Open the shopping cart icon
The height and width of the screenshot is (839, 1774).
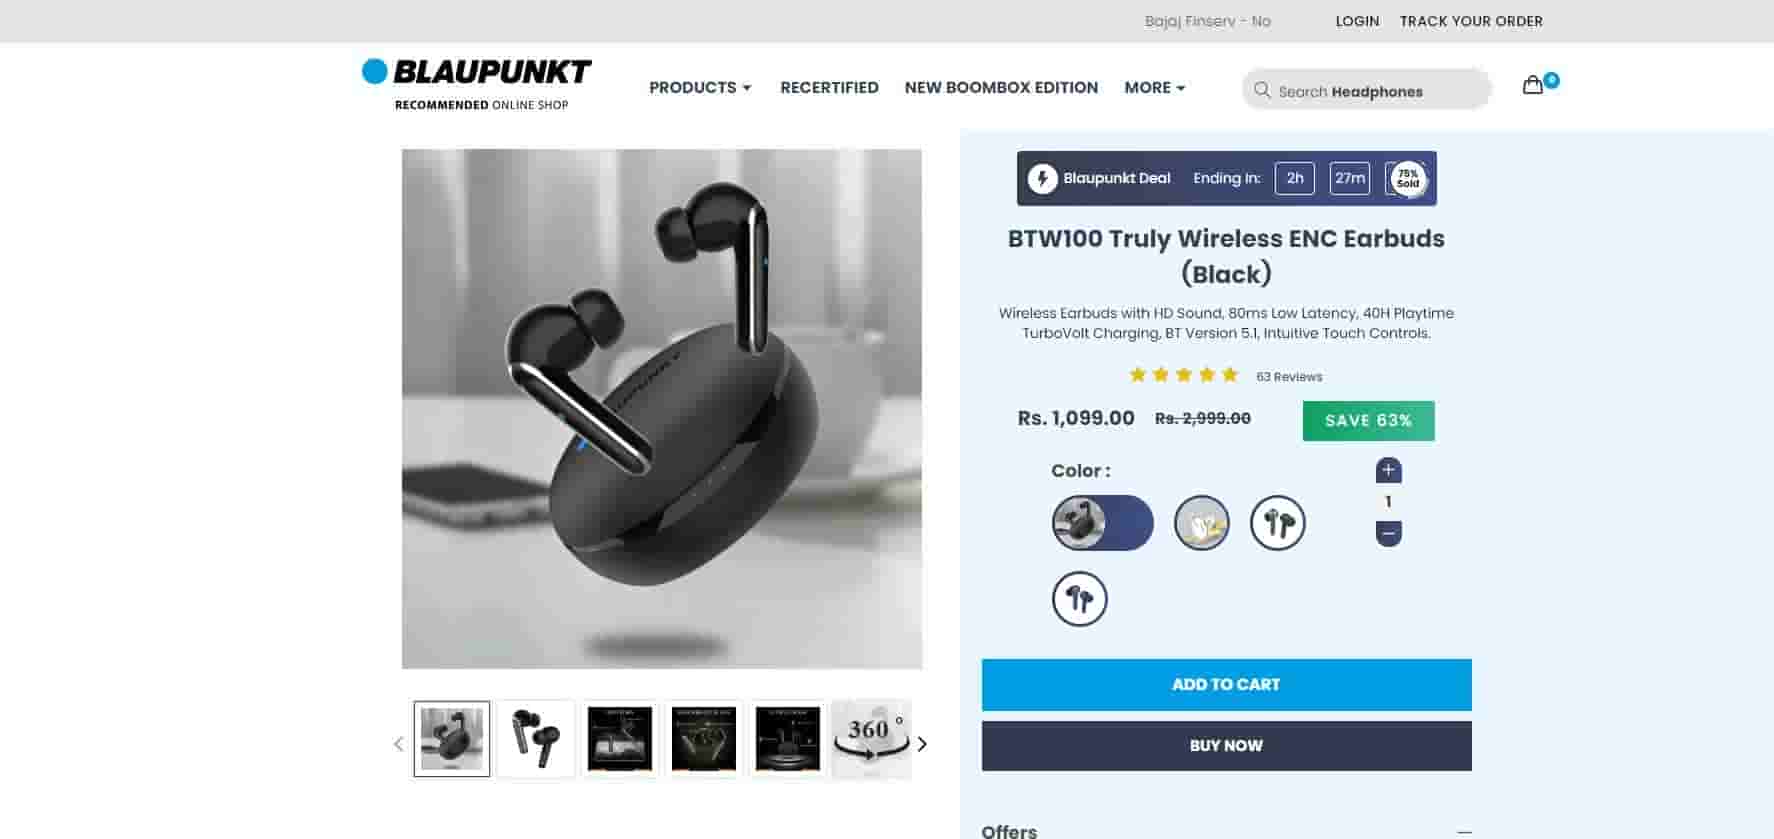tap(1533, 85)
